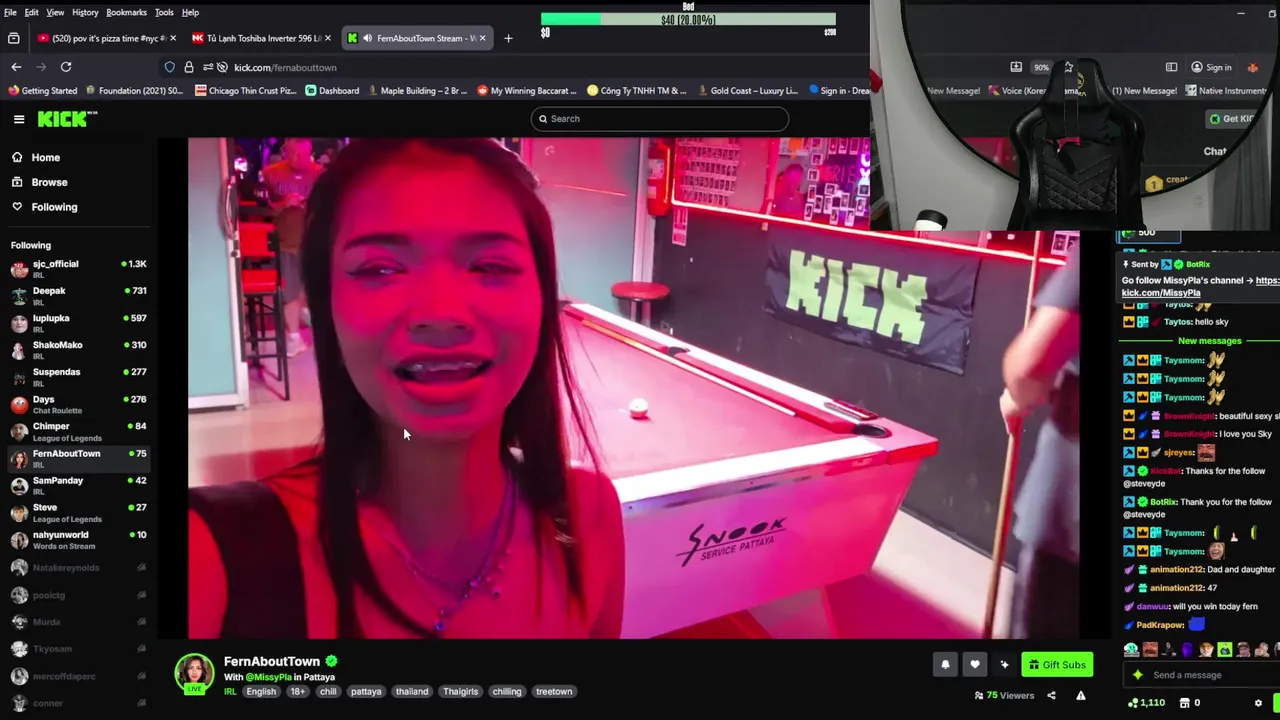Toggle notification bell for FernAboutTown

coord(945,664)
